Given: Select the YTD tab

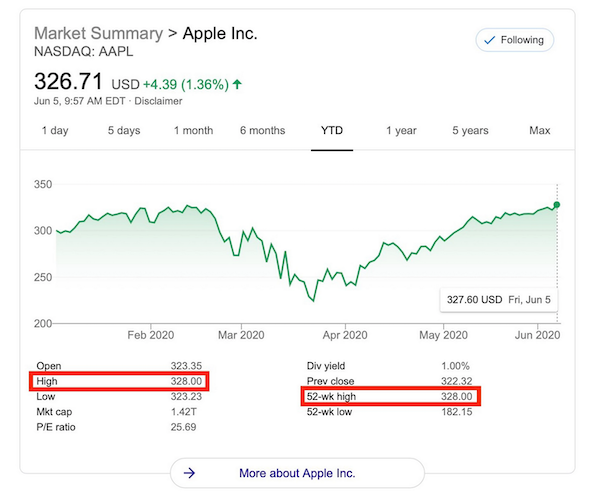Looking at the screenshot, I should 333,131.
